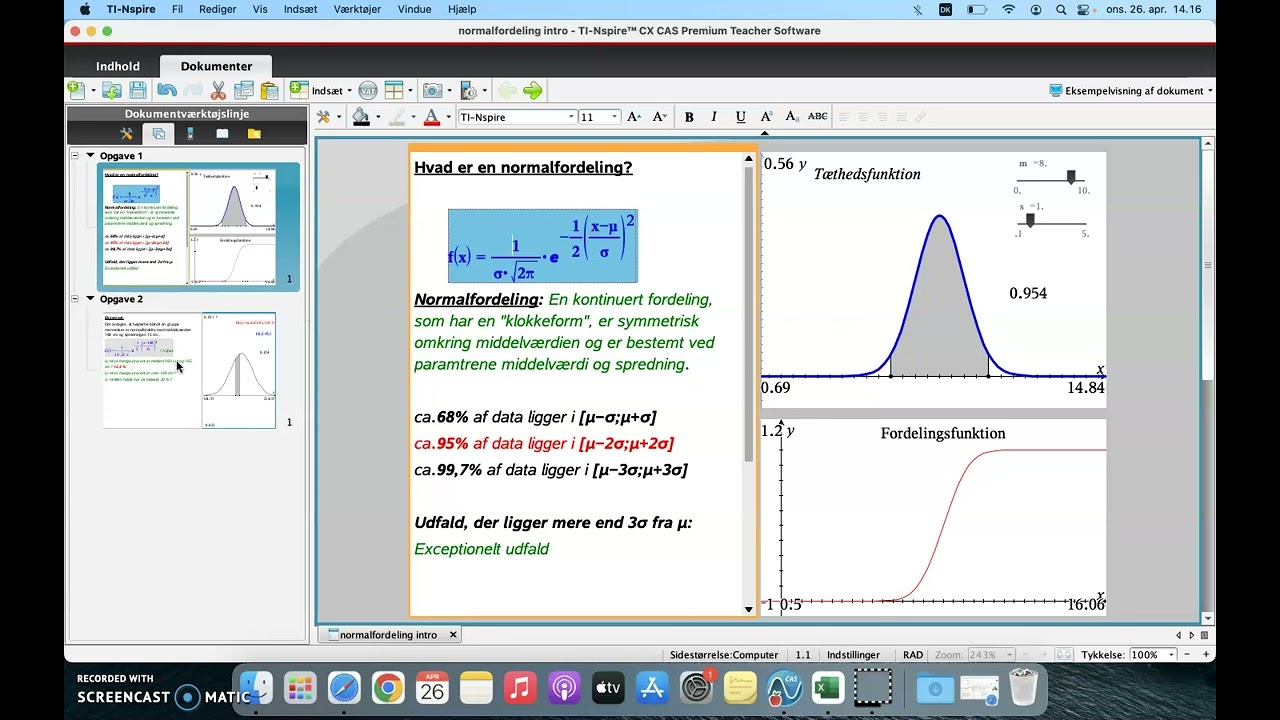Click Sidestørrelse:Computer in status bar
The image size is (1280, 720).
click(x=724, y=655)
